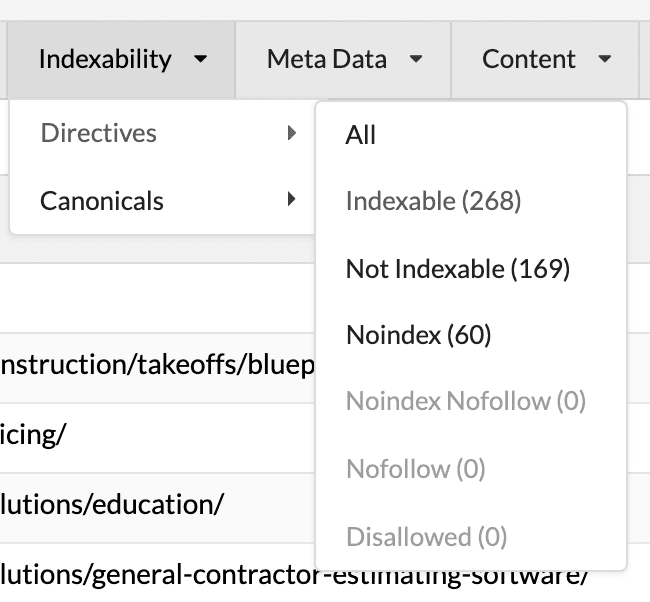
Task: Select the Disallowed (0) option
Action: (426, 536)
